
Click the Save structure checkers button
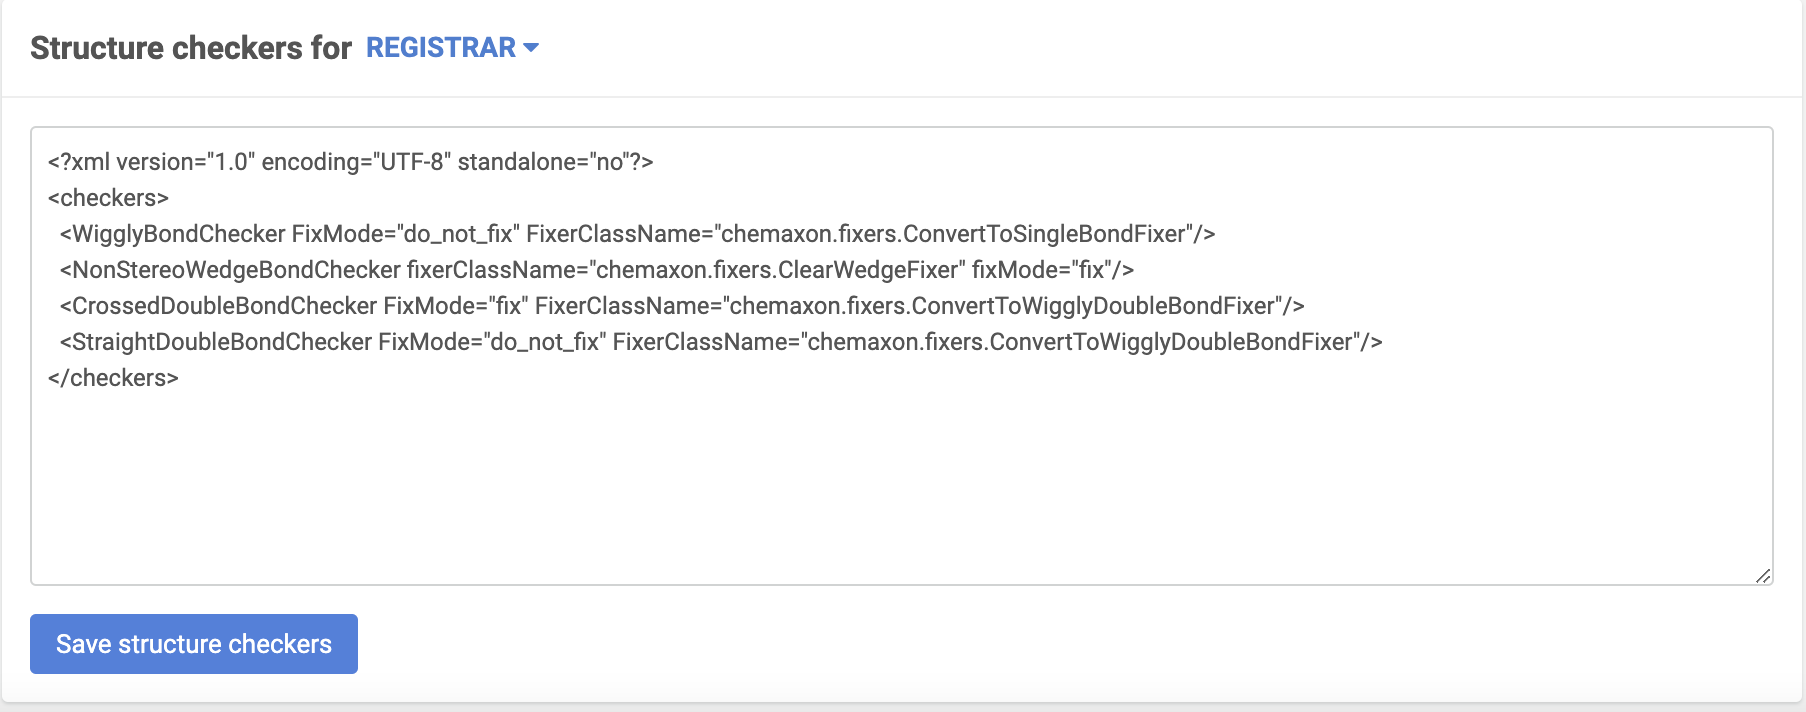[x=193, y=644]
